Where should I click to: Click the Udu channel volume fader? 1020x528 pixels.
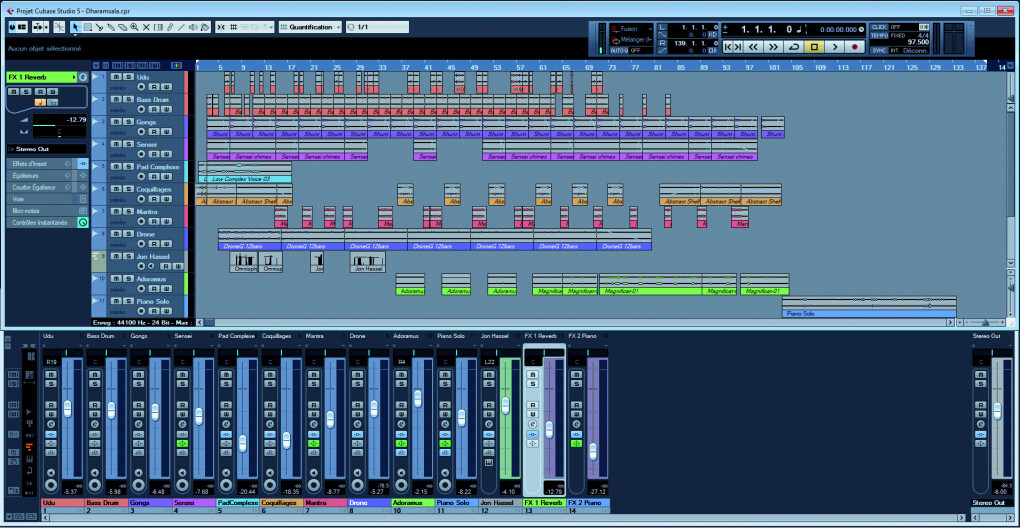tap(68, 408)
